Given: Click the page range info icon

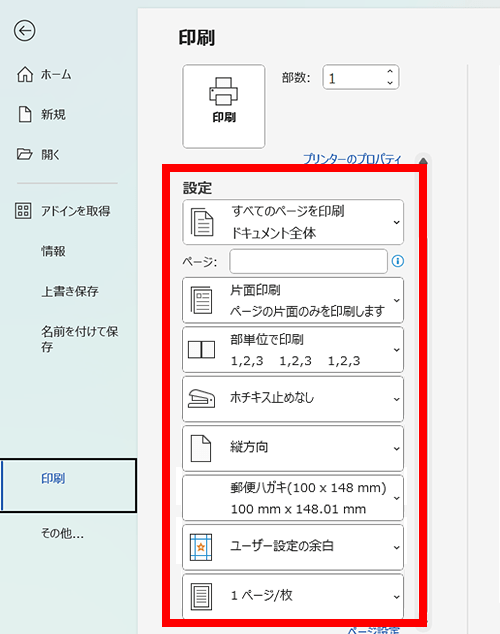Looking at the screenshot, I should [x=398, y=261].
